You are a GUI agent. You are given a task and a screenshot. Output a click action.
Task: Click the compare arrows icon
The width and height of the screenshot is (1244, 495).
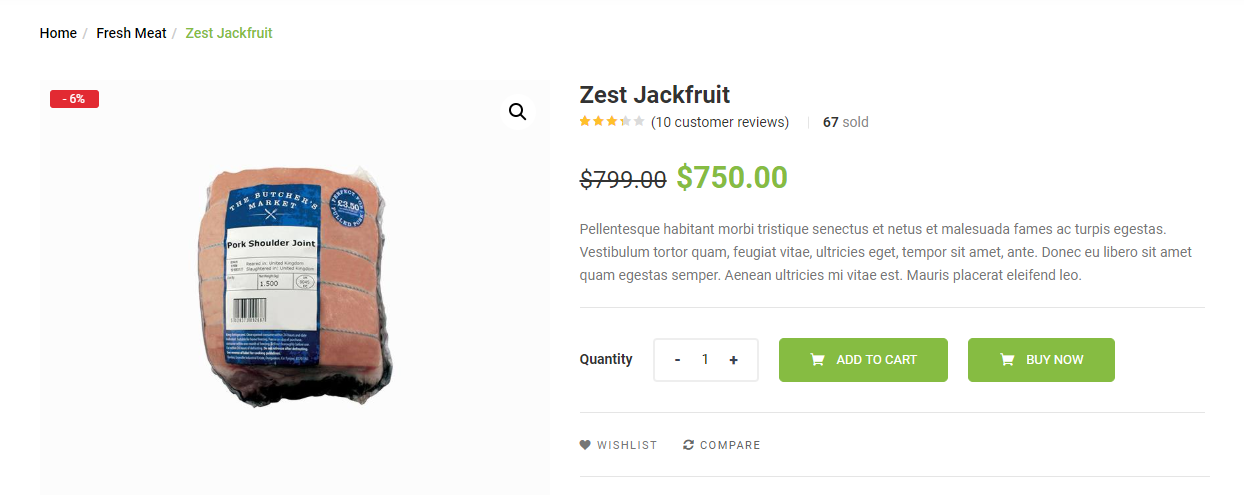tap(688, 445)
